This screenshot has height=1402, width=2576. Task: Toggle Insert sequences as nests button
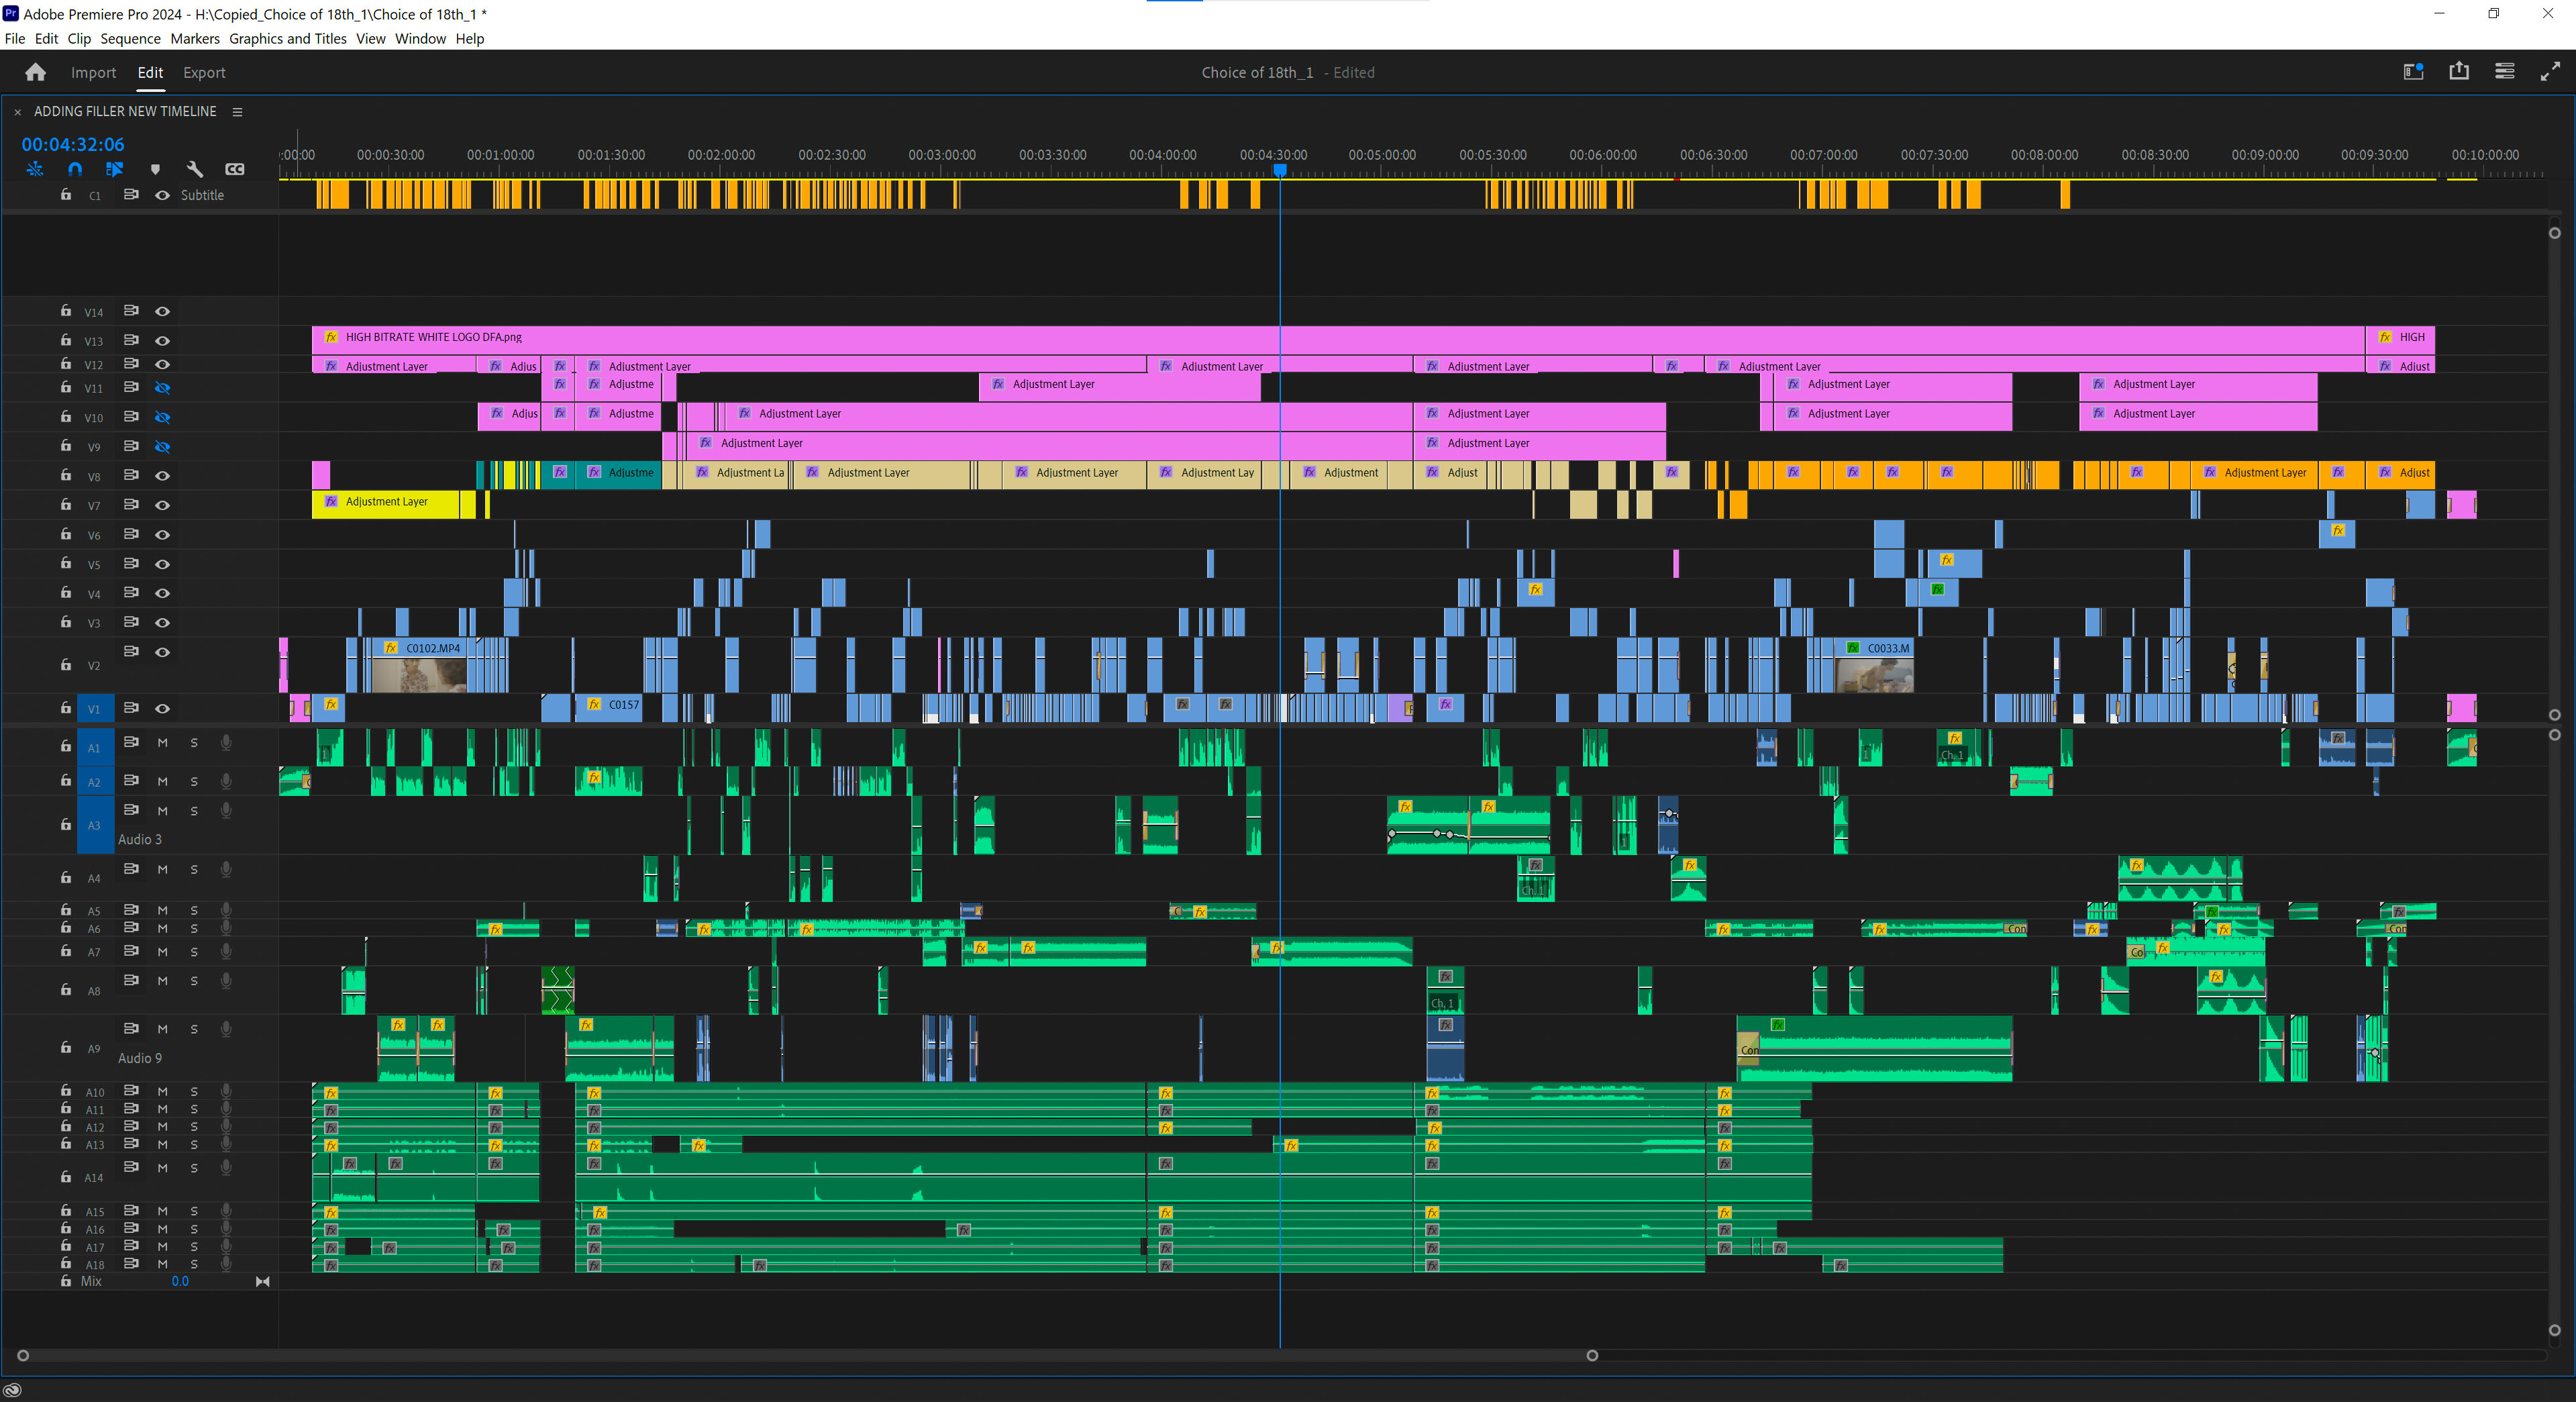pyautogui.click(x=35, y=169)
